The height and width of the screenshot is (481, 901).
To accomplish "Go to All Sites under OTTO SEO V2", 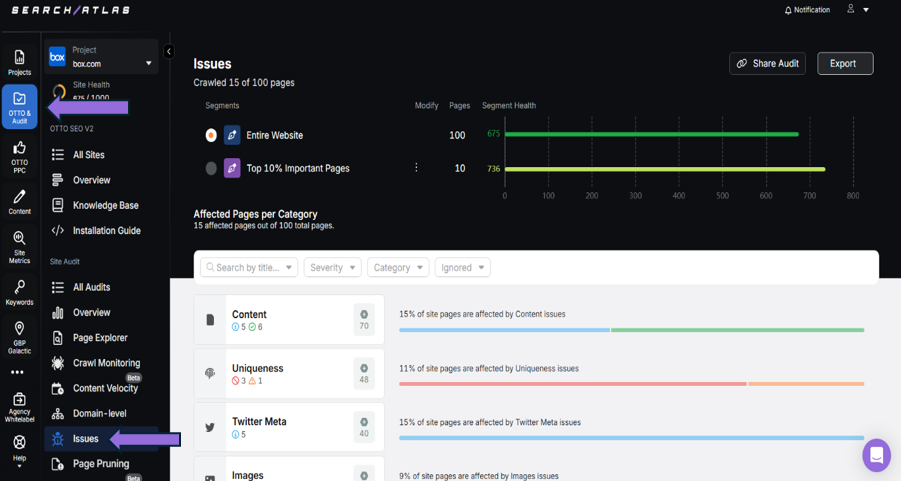I will [x=88, y=155].
